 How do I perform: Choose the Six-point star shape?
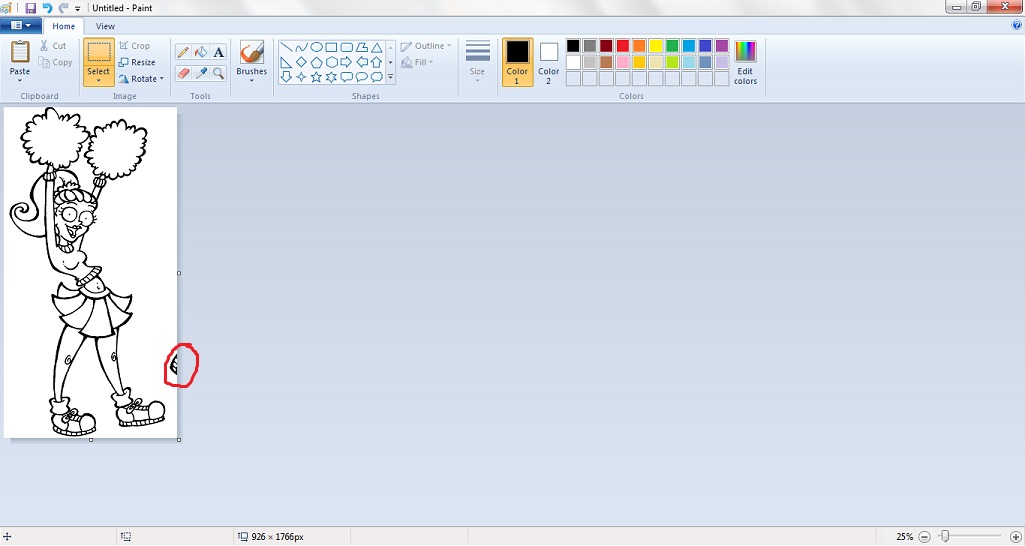[331, 77]
